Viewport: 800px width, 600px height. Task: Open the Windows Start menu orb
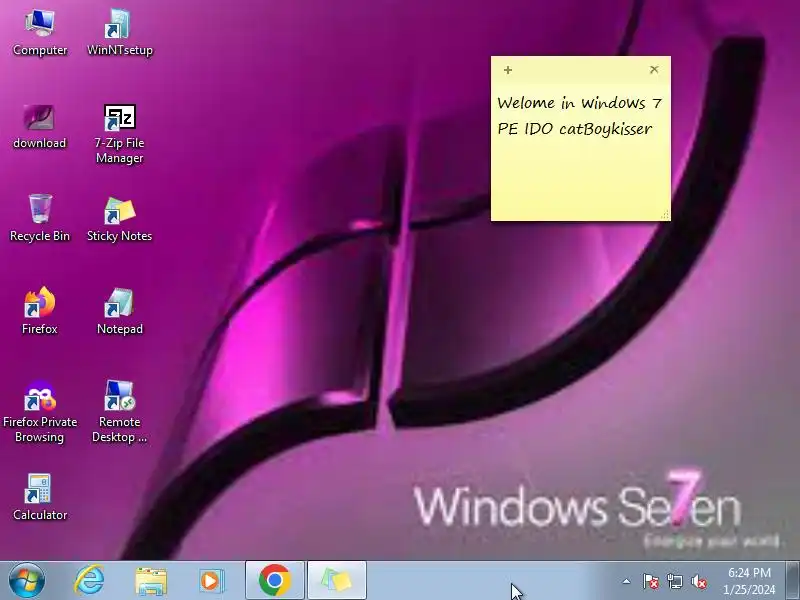click(x=27, y=581)
